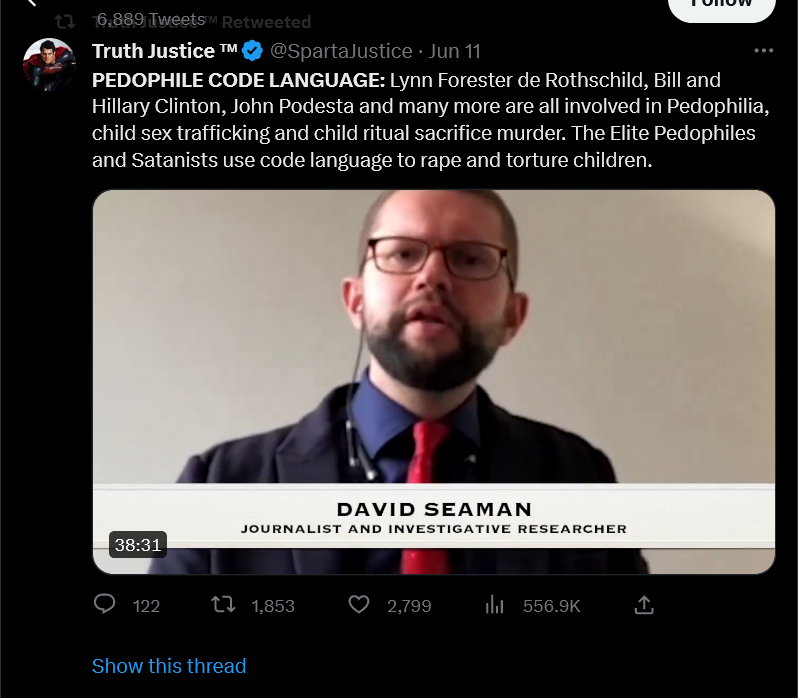The image size is (798, 699).
Task: Open the Jun 11 timestamp permalink
Action: pyautogui.click(x=454, y=51)
